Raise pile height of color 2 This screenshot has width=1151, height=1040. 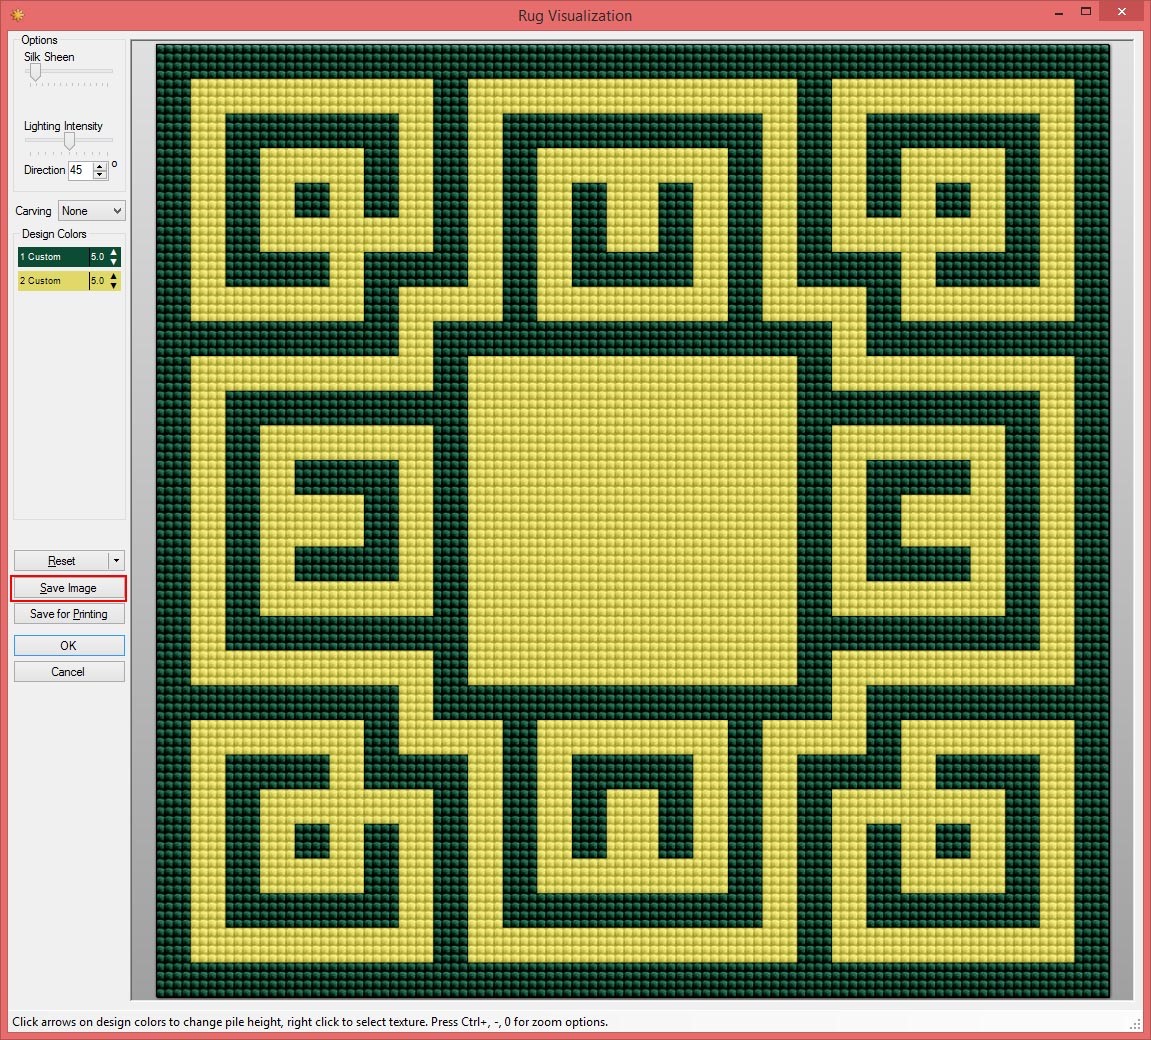pyautogui.click(x=114, y=277)
